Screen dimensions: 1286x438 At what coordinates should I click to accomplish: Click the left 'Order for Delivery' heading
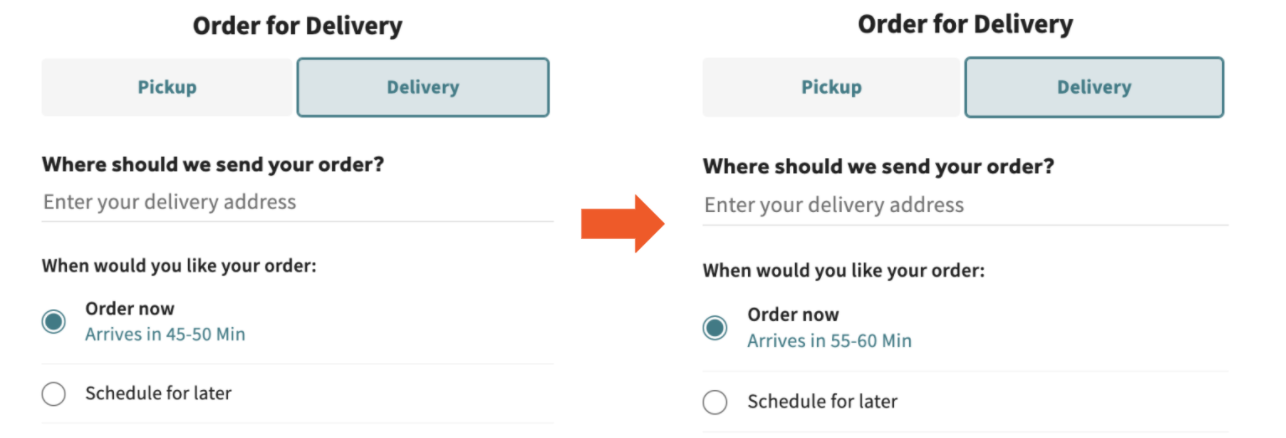coord(297,25)
